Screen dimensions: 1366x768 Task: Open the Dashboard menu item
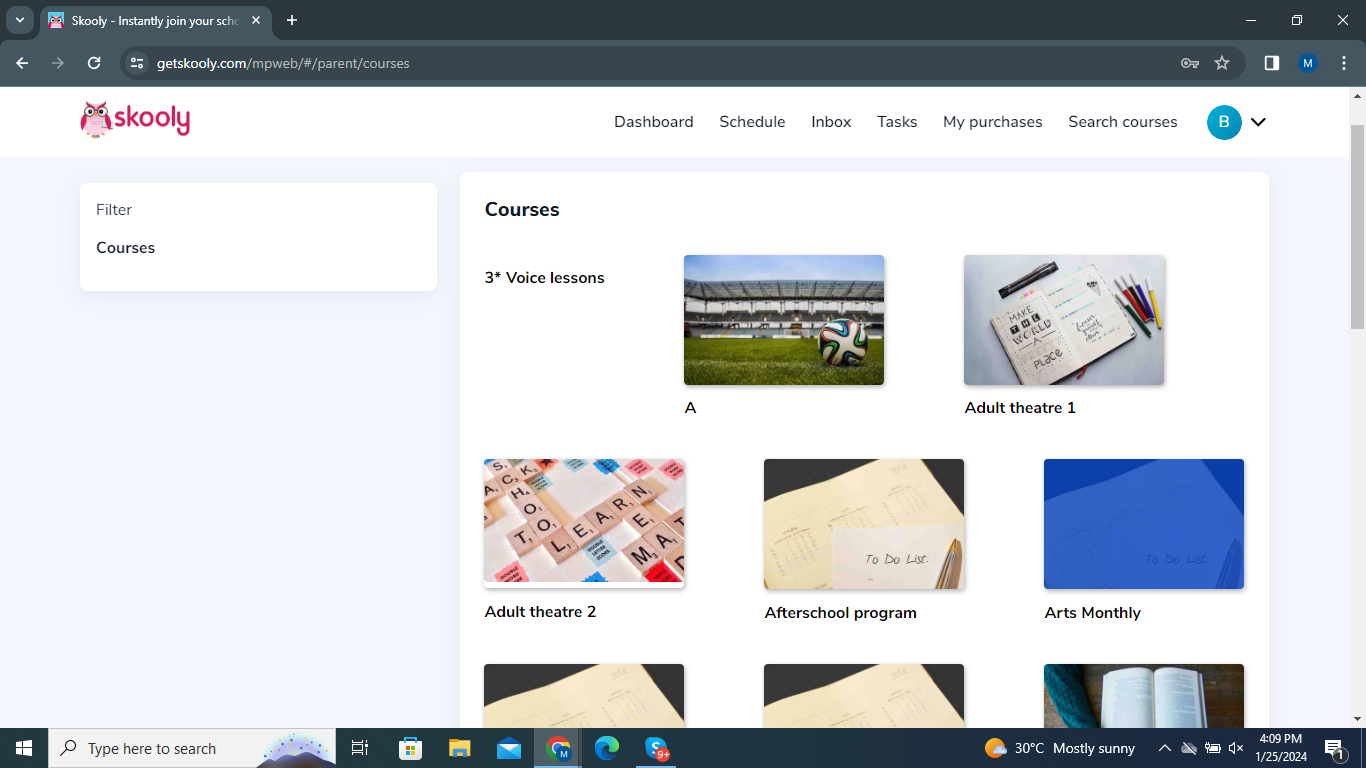click(x=654, y=122)
